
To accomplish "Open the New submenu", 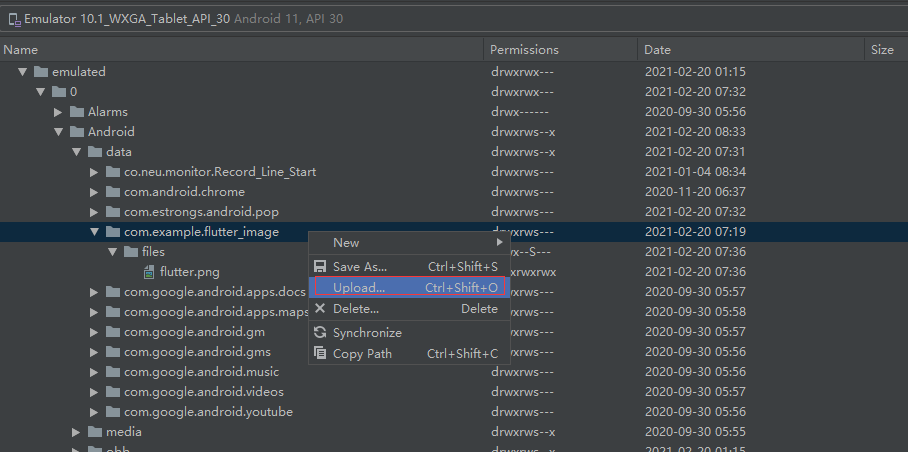I will click(408, 242).
